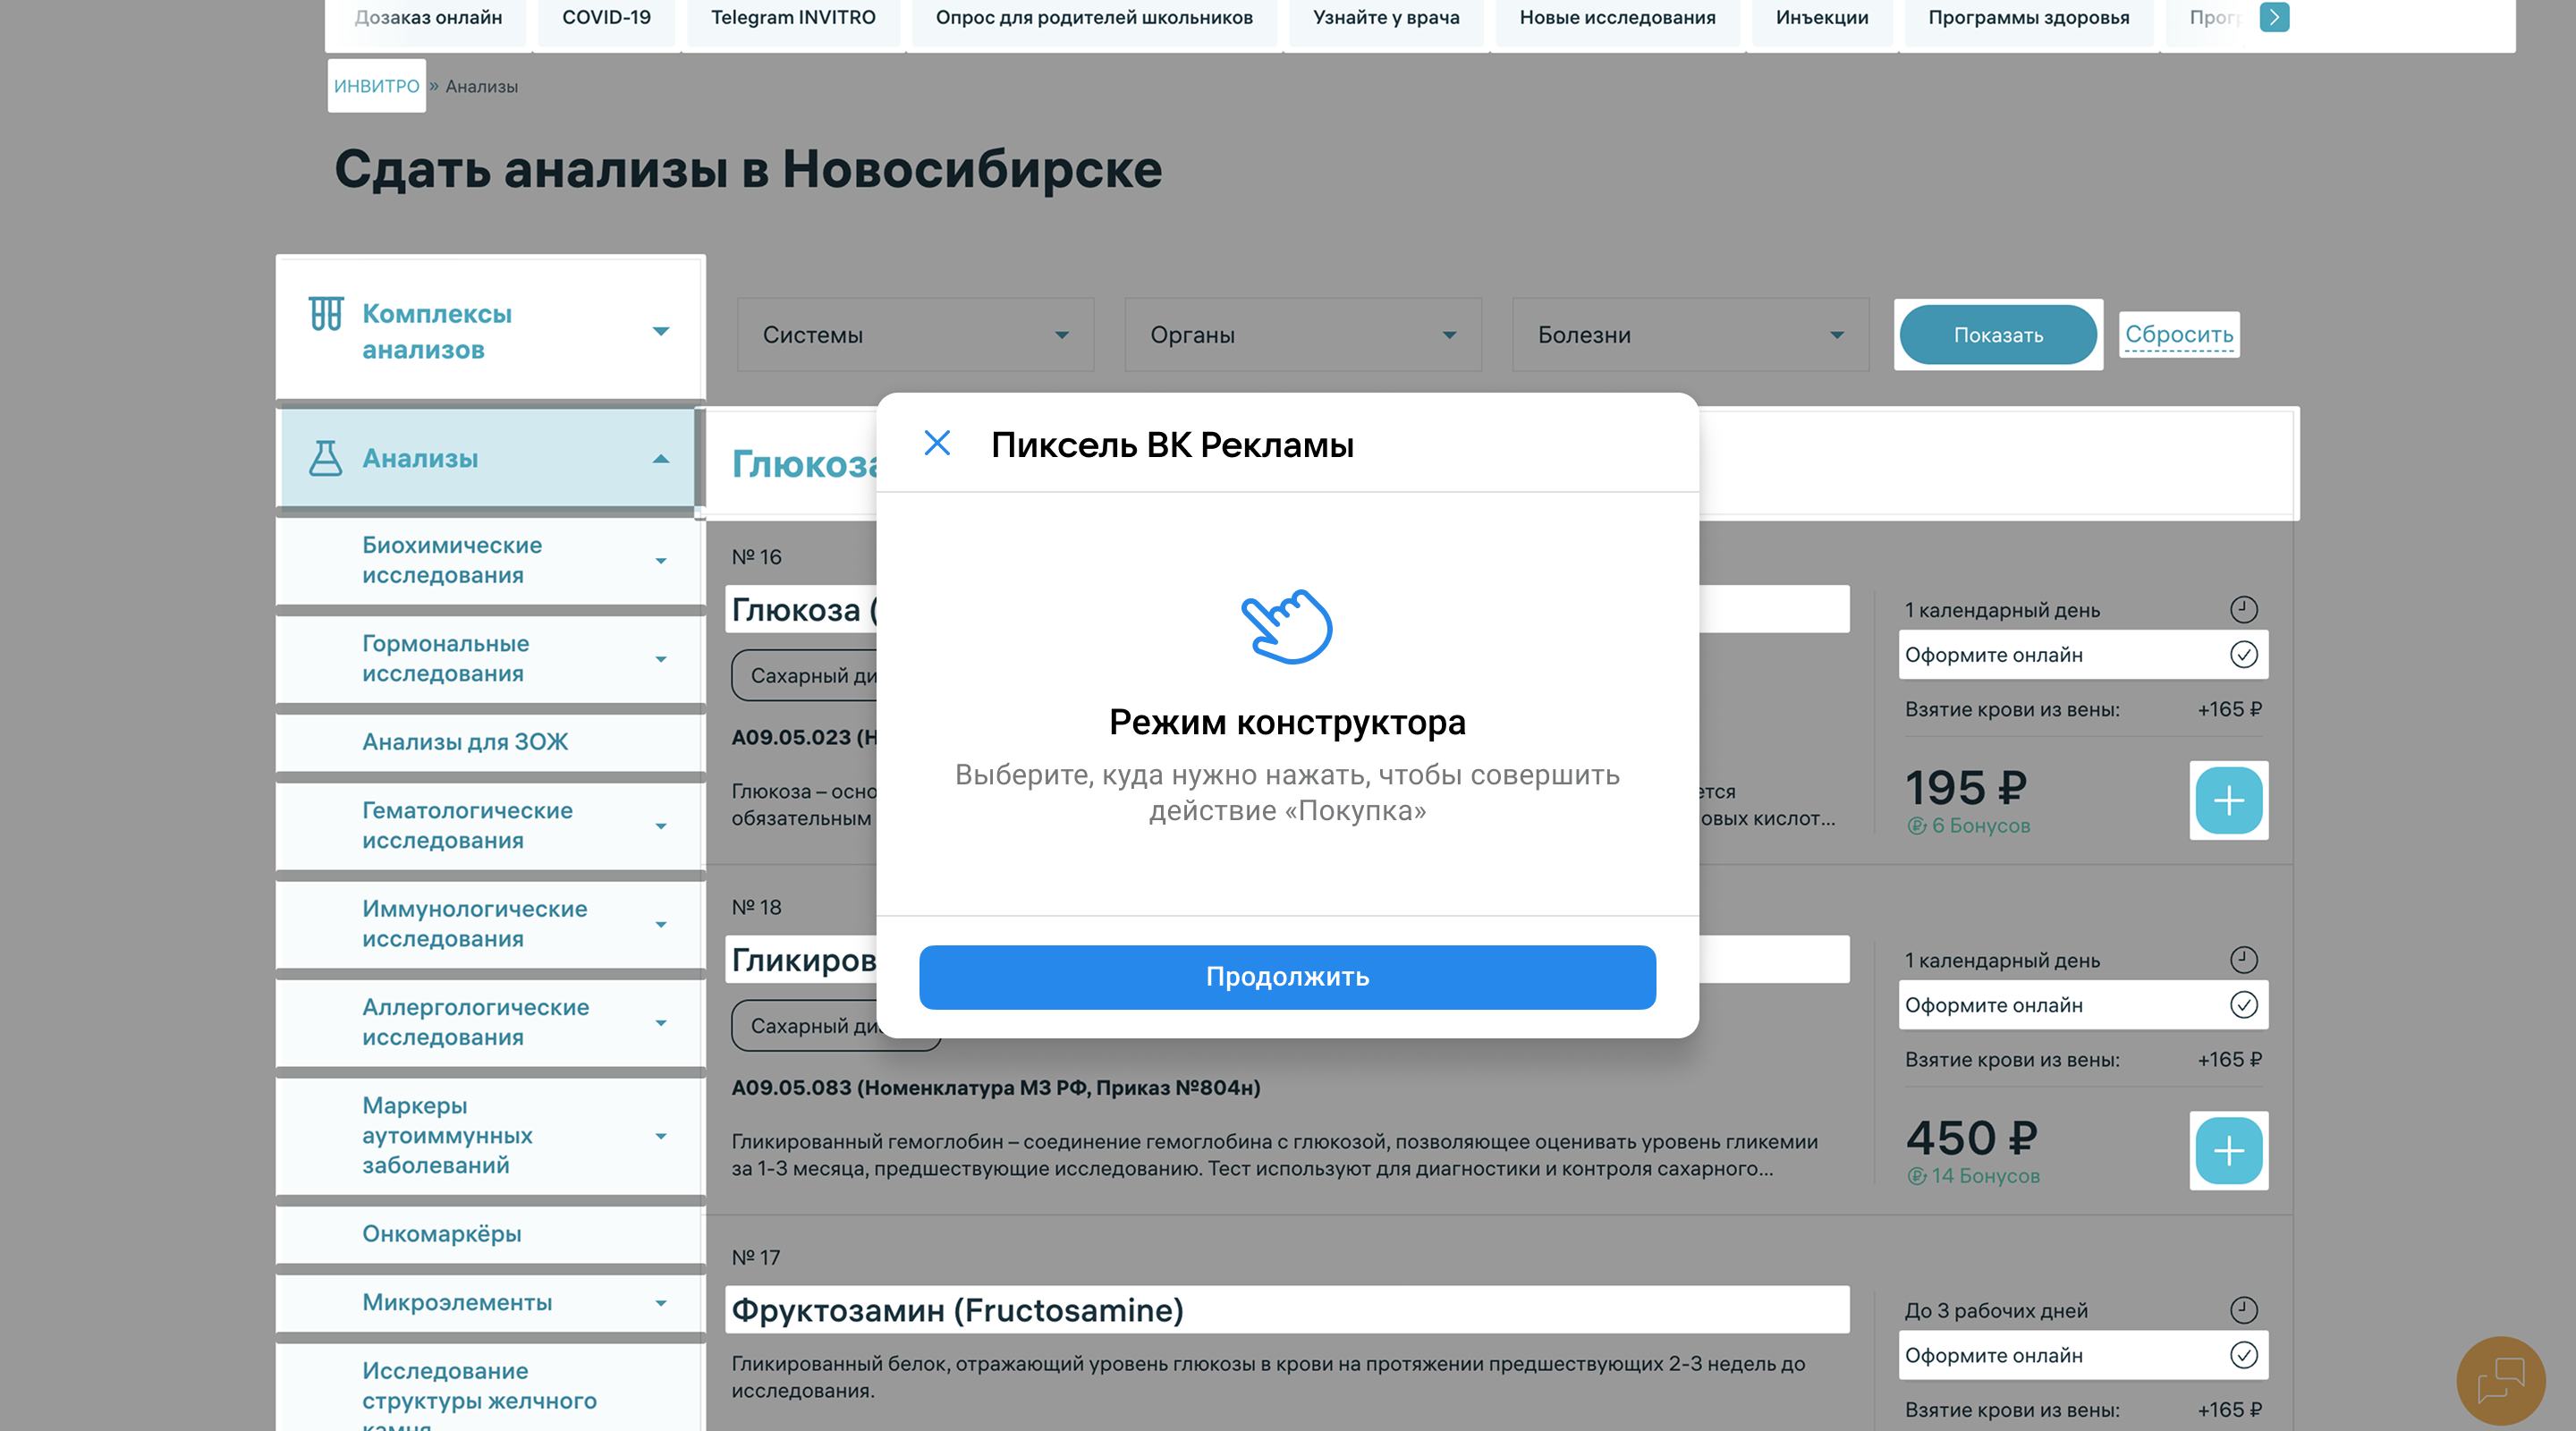Click clock icon for test № 18 deadline
2576x1431 pixels.
[x=2244, y=960]
